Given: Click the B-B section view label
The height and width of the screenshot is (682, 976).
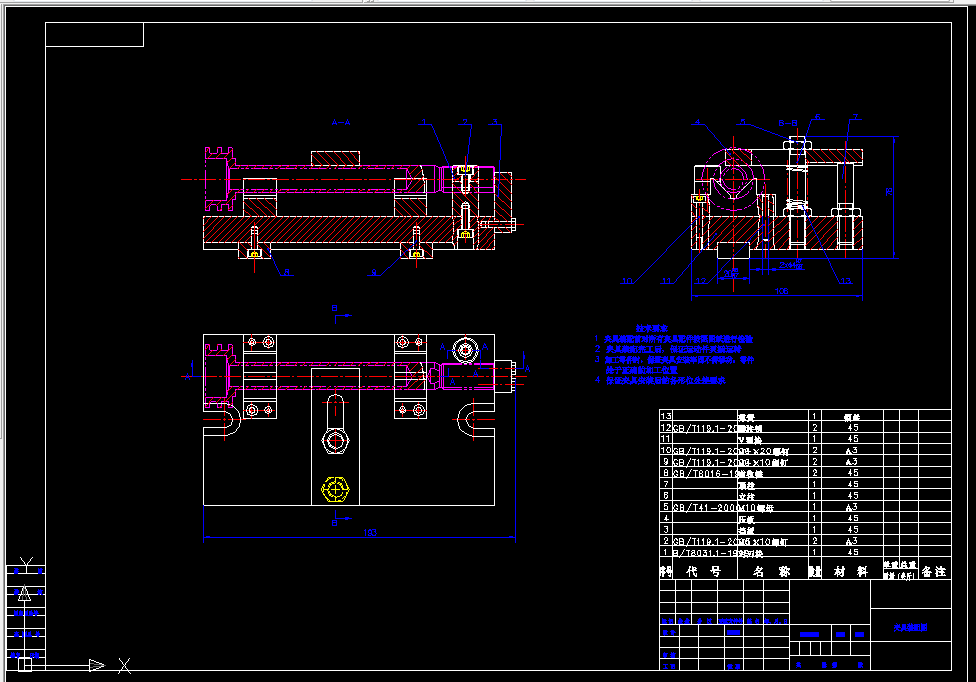Looking at the screenshot, I should coord(787,123).
